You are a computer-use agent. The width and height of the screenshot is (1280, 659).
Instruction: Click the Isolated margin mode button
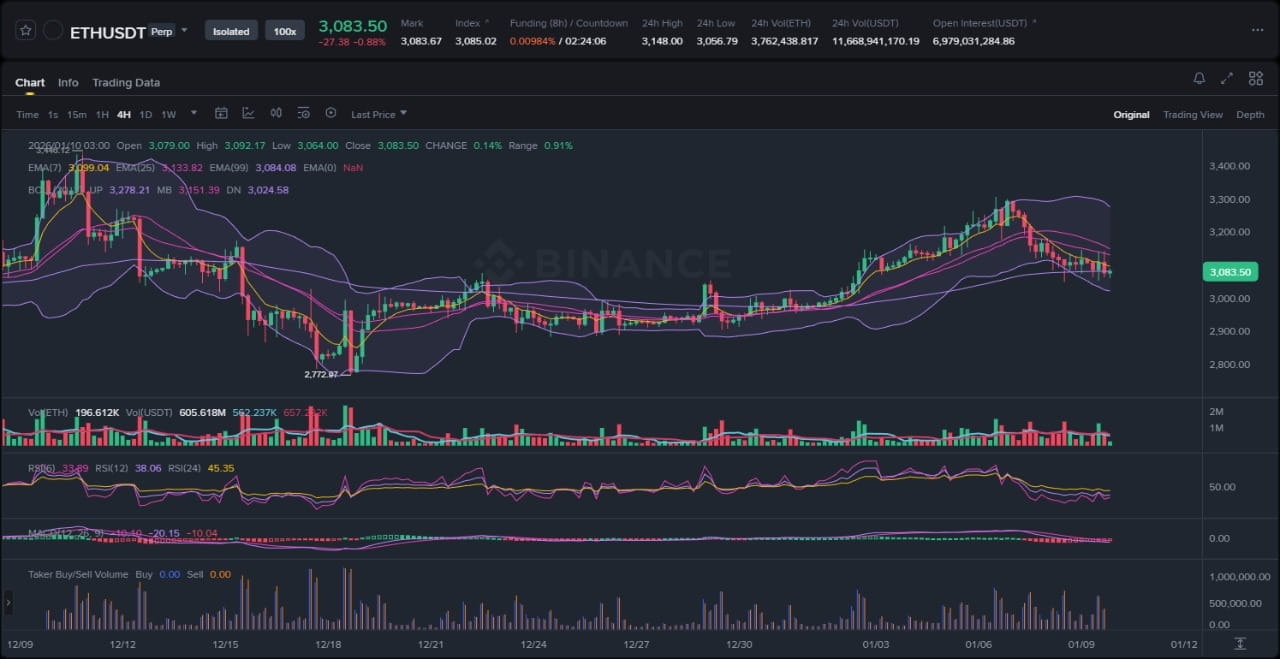231,31
